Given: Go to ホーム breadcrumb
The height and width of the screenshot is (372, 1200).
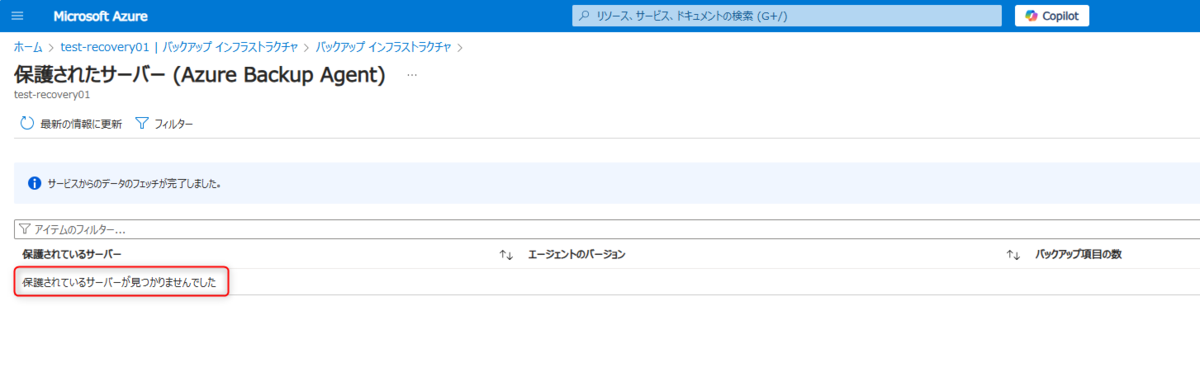Looking at the screenshot, I should (x=28, y=47).
